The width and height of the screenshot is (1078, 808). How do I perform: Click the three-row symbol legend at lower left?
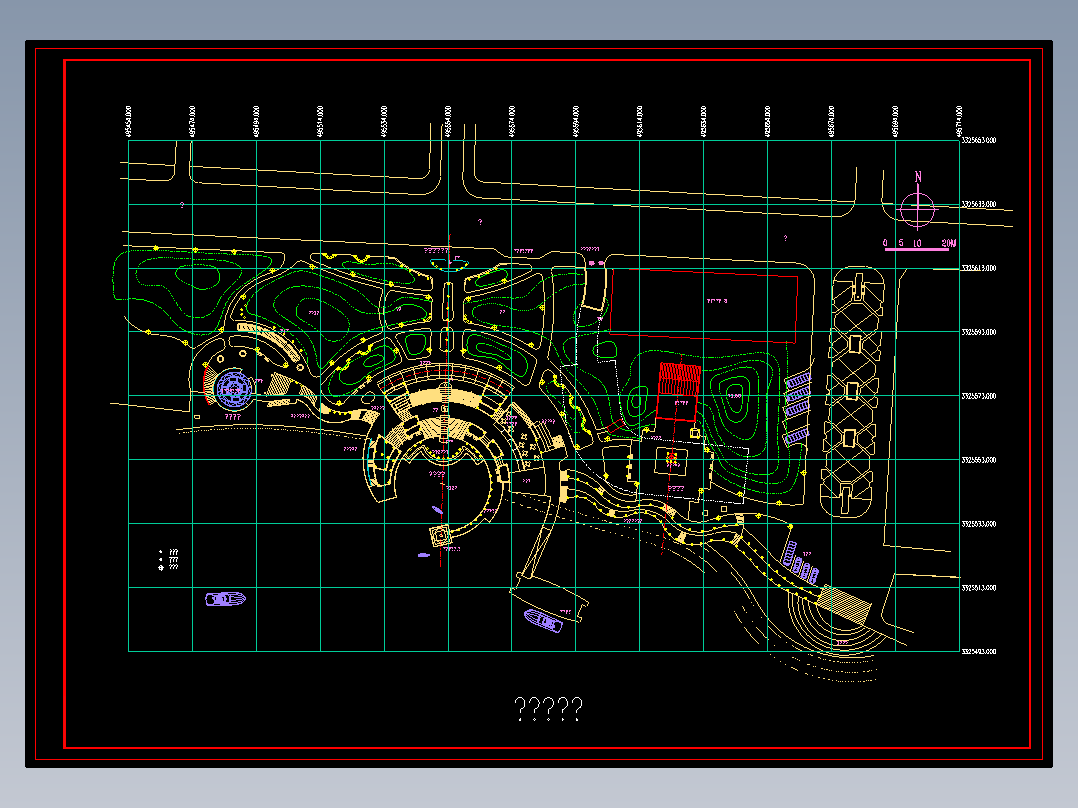tap(169, 560)
